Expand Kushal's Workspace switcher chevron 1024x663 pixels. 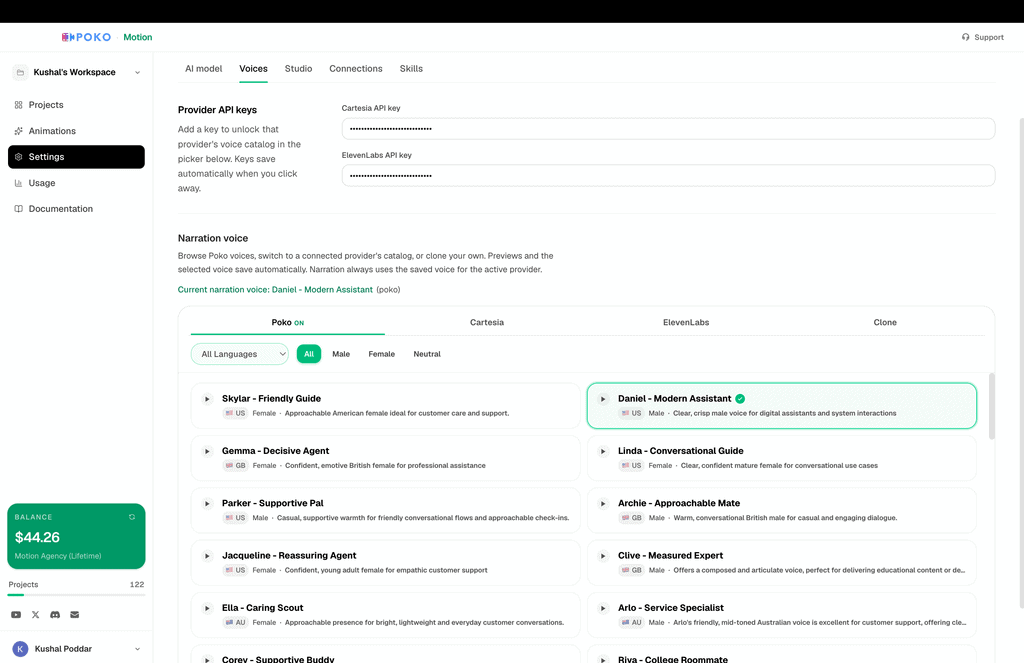(137, 73)
